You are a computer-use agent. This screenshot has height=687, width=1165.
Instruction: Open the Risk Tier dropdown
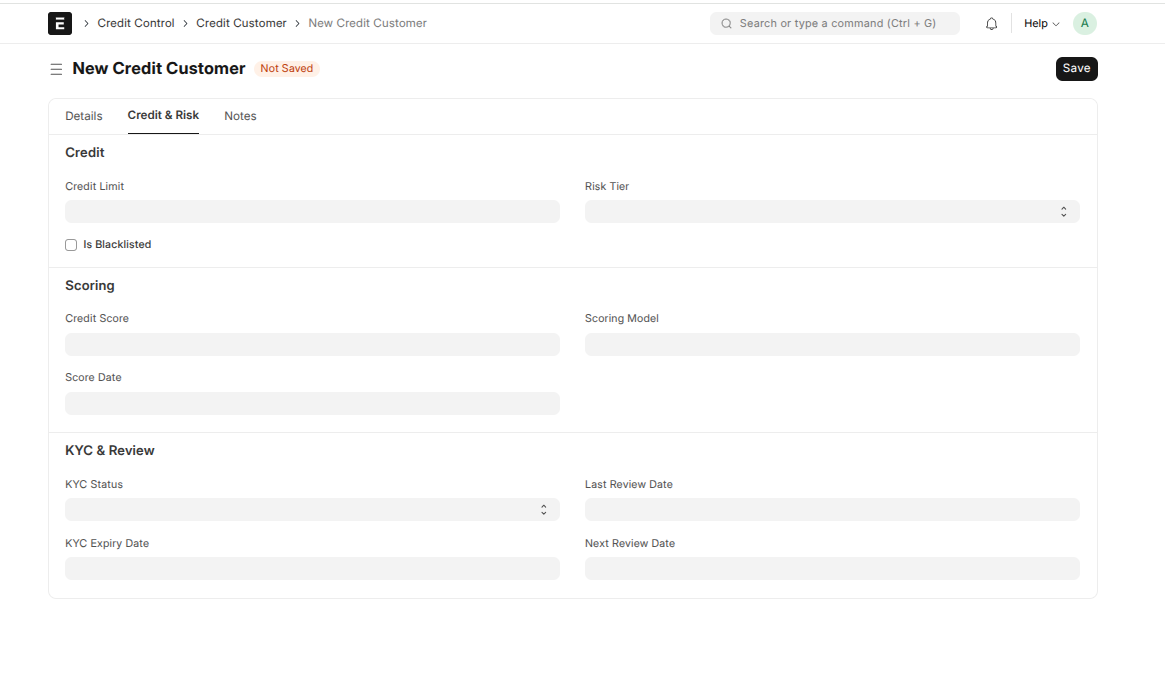click(832, 212)
